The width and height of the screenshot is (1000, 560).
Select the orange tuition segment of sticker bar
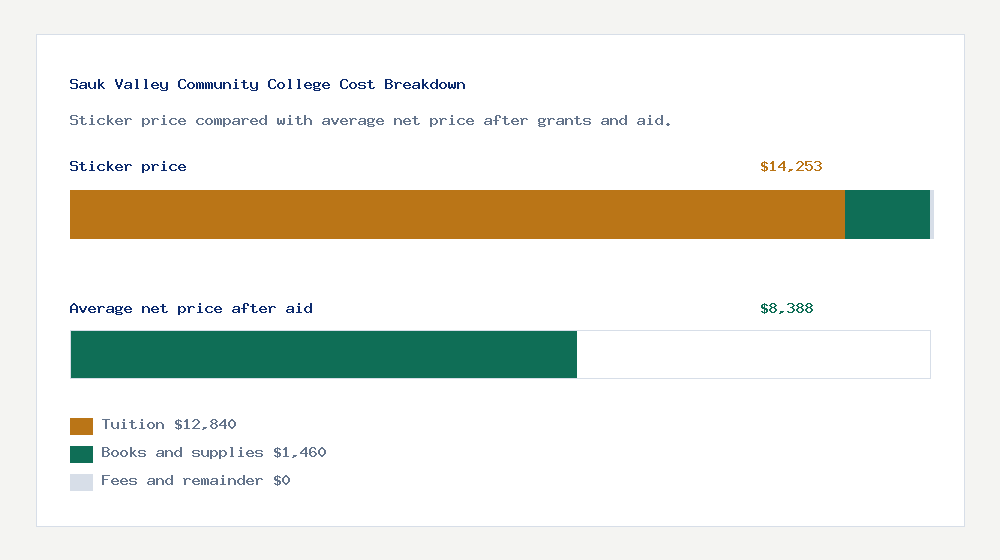coord(457,214)
